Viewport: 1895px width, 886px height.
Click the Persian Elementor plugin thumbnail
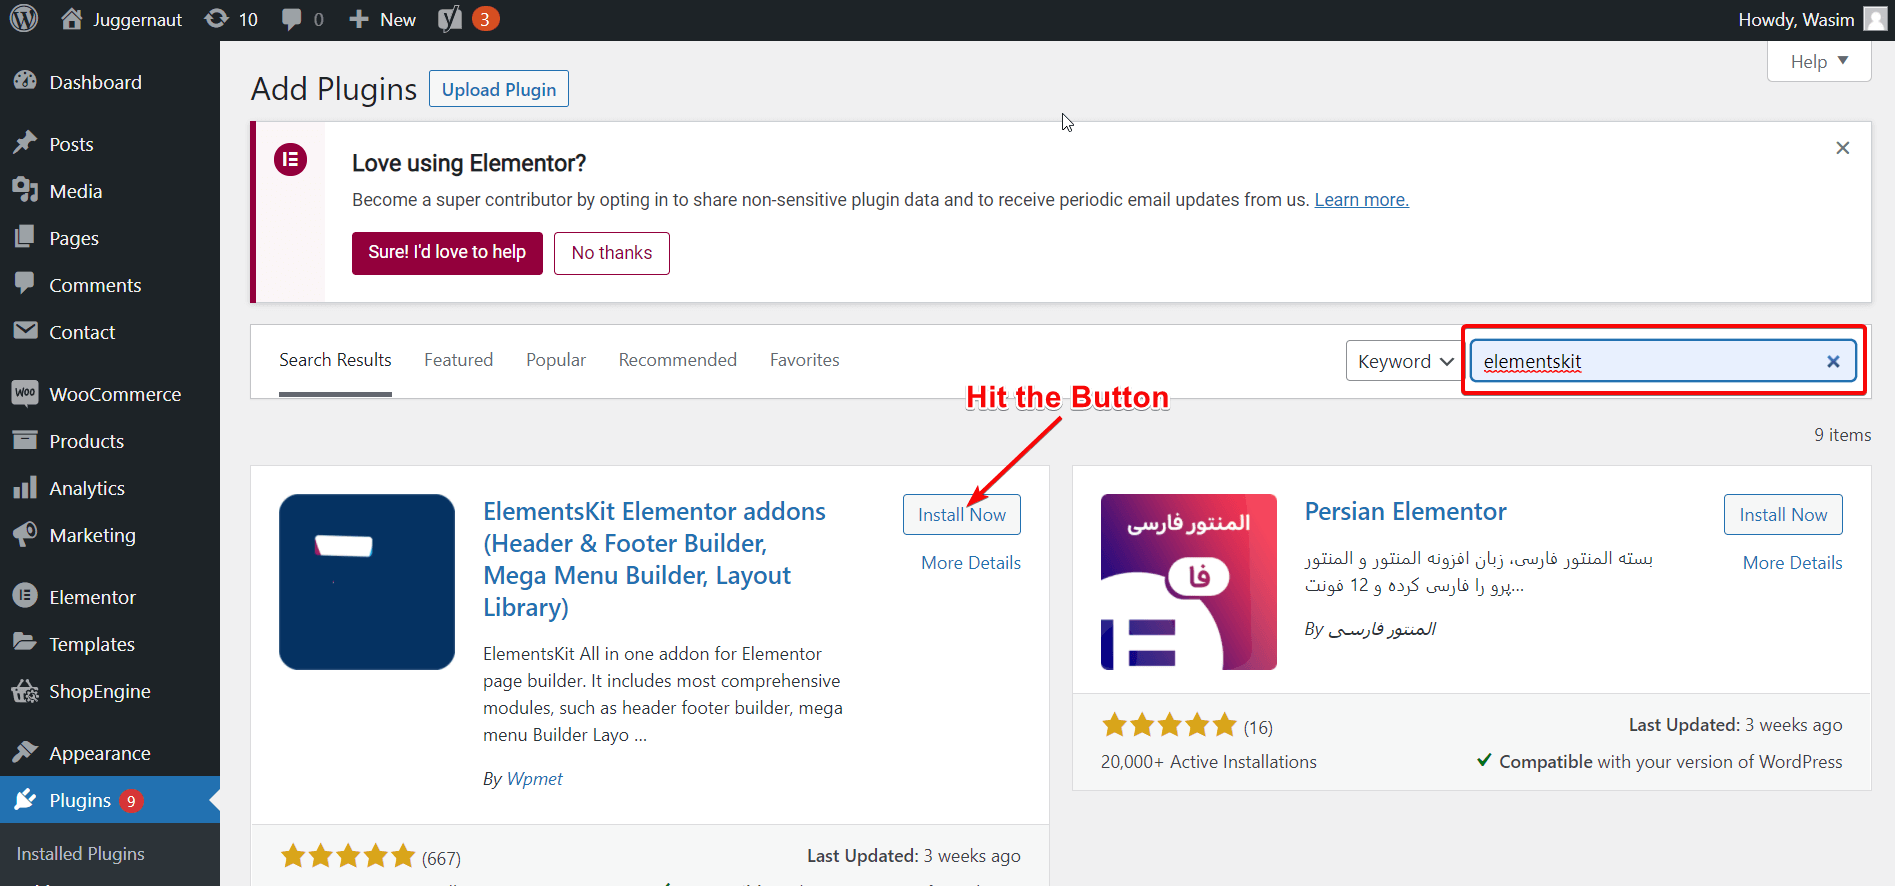pos(1189,582)
